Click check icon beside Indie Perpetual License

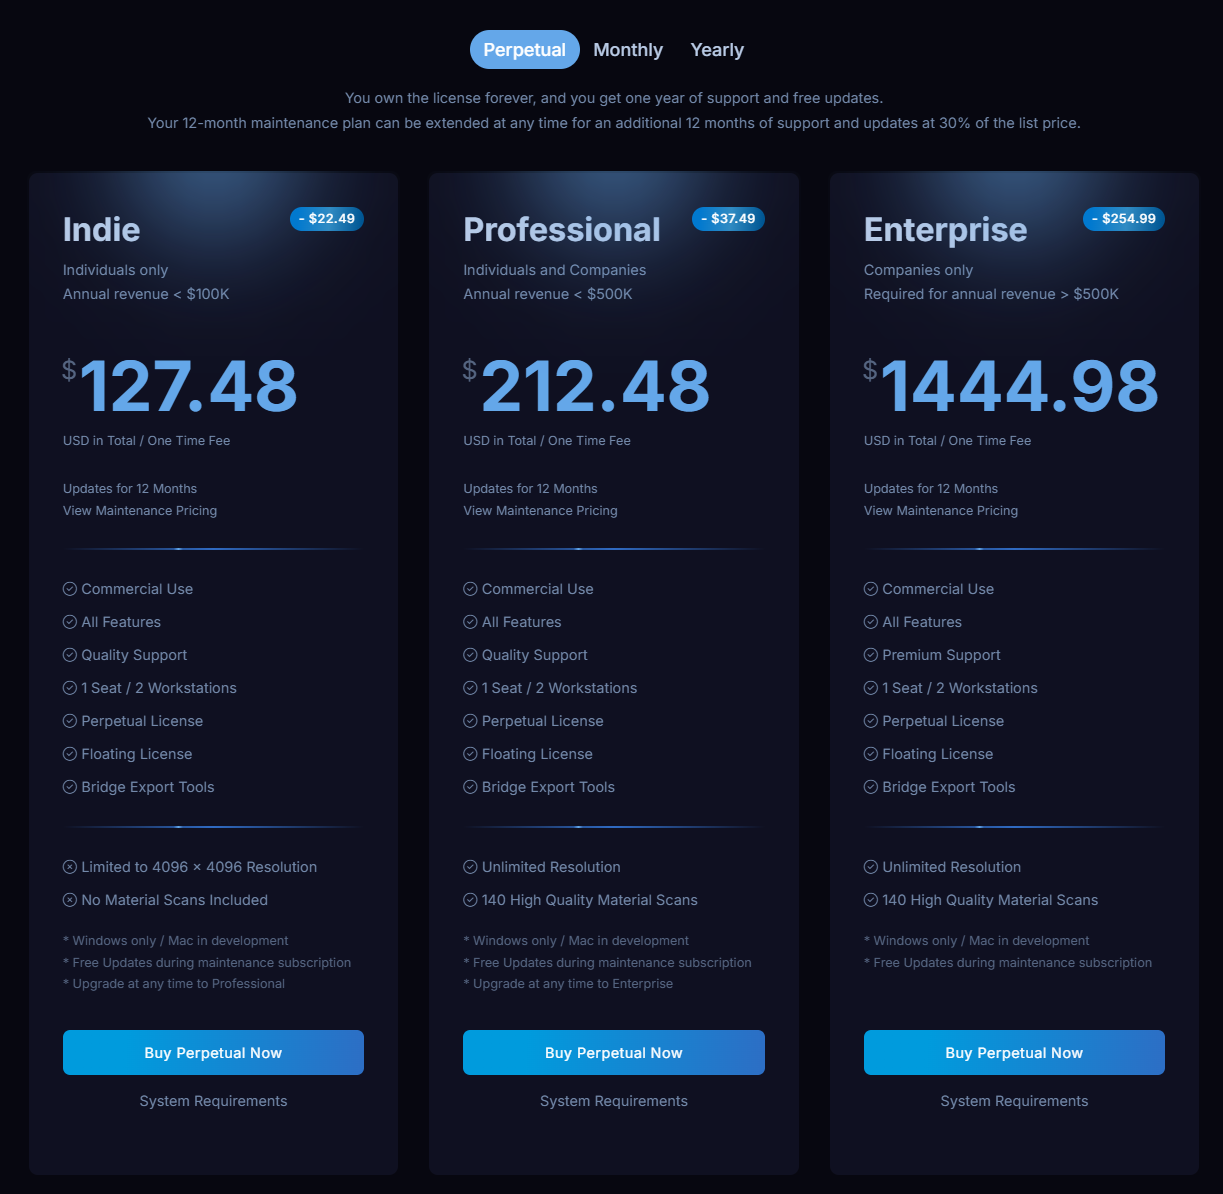pyautogui.click(x=70, y=721)
